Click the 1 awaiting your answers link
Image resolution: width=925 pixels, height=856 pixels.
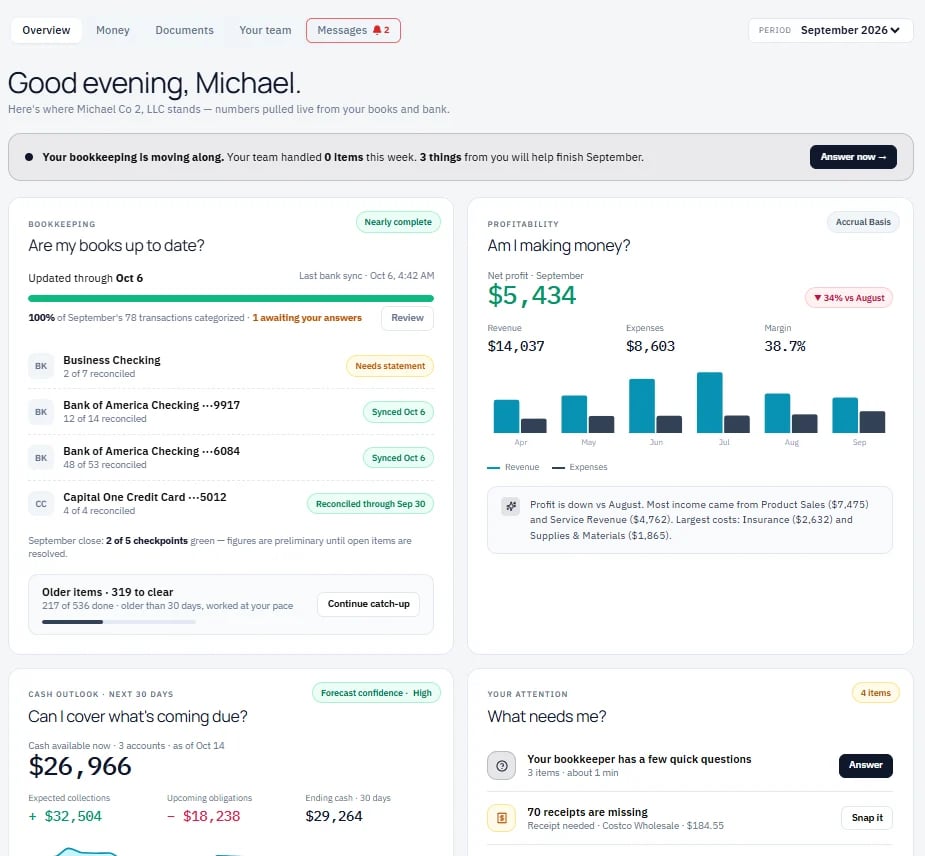(x=307, y=318)
